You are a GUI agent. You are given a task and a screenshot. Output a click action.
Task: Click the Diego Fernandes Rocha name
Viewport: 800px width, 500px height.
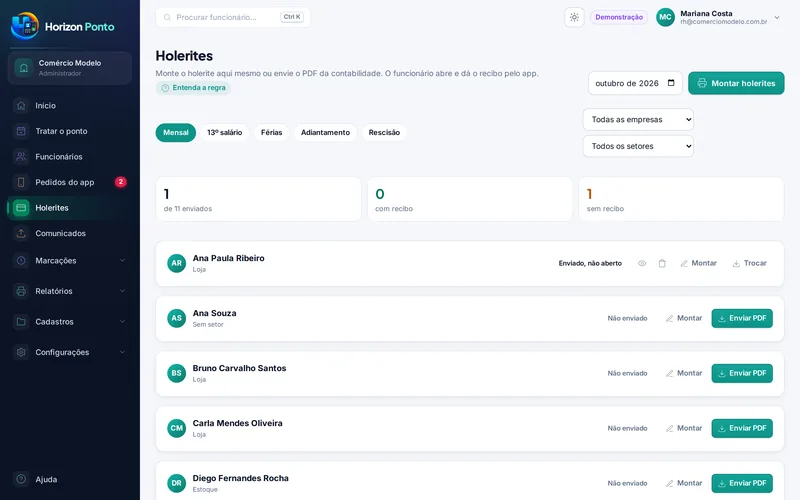pos(240,478)
